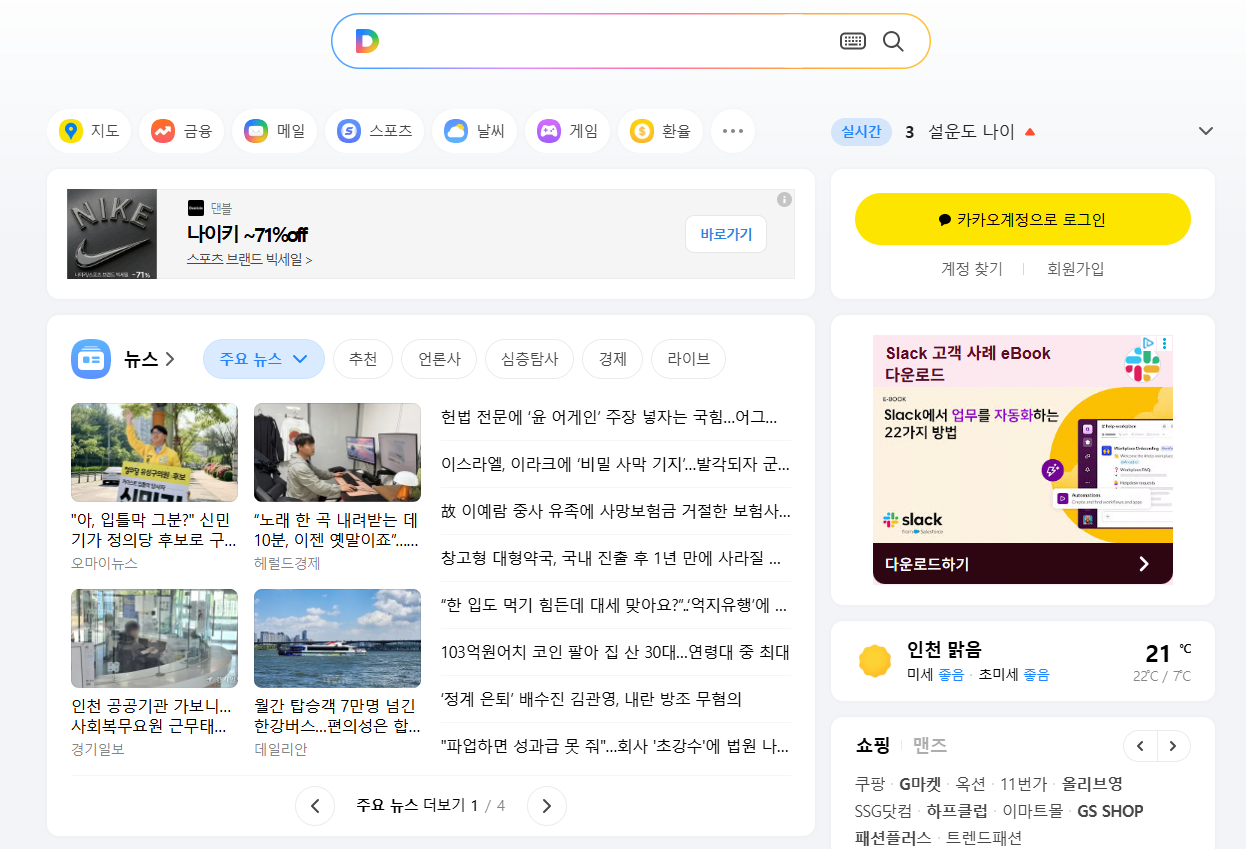Open 다운로드하기 arrow on Slack ad
Viewport: 1246px width, 849px height.
click(x=1144, y=564)
